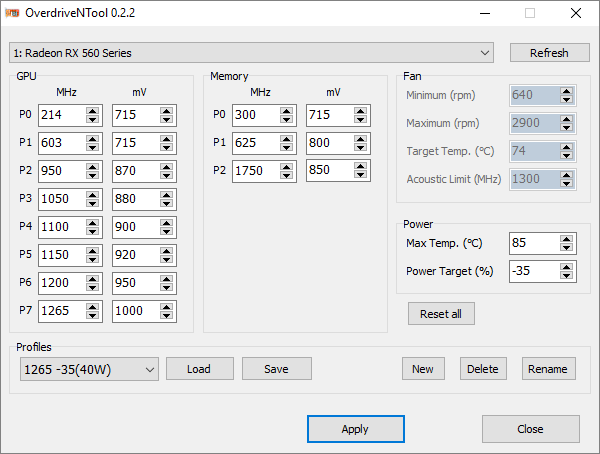Image resolution: width=600 pixels, height=454 pixels.
Task: Open the GPU selection dropdown
Action: tap(251, 53)
